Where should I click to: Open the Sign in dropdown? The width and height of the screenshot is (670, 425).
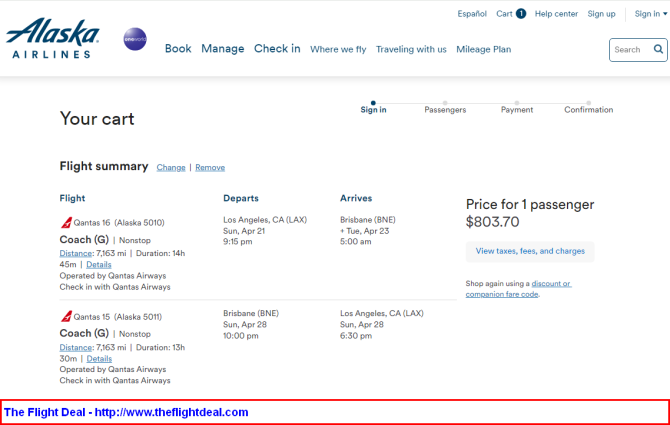(650, 14)
